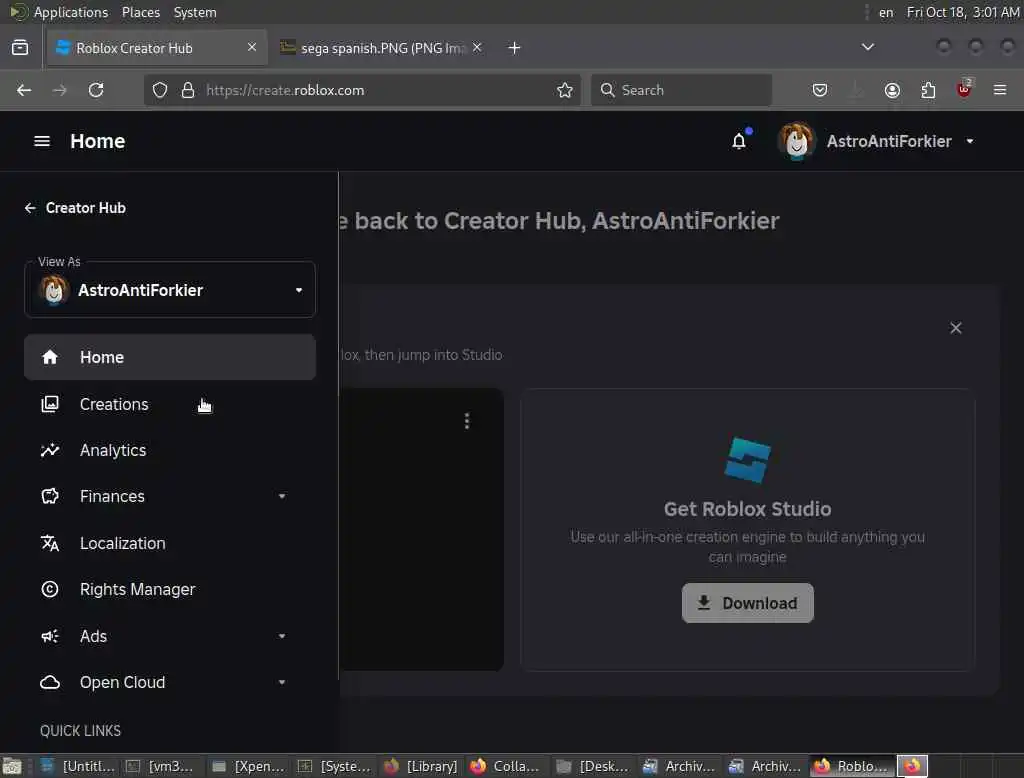
Task: Click the Open Cloud cloud icon
Action: point(50,683)
